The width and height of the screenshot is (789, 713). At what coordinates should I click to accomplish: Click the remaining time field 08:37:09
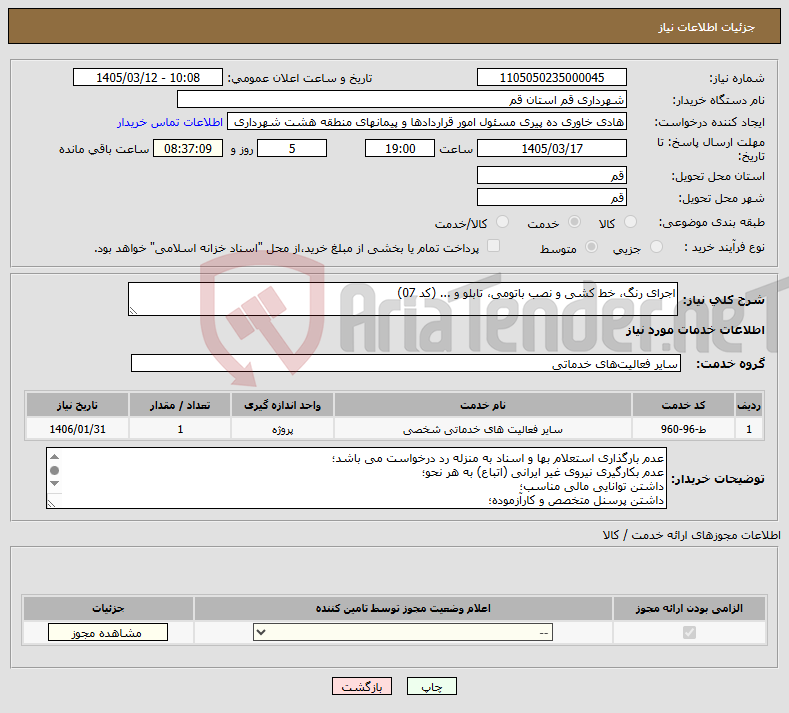[x=188, y=148]
